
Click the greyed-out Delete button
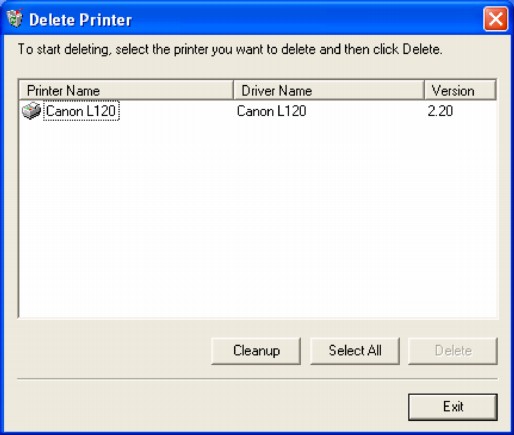tap(453, 351)
